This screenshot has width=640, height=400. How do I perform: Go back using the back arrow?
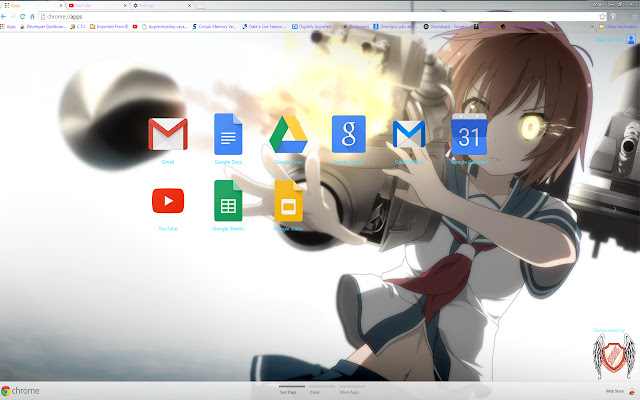coord(4,16)
